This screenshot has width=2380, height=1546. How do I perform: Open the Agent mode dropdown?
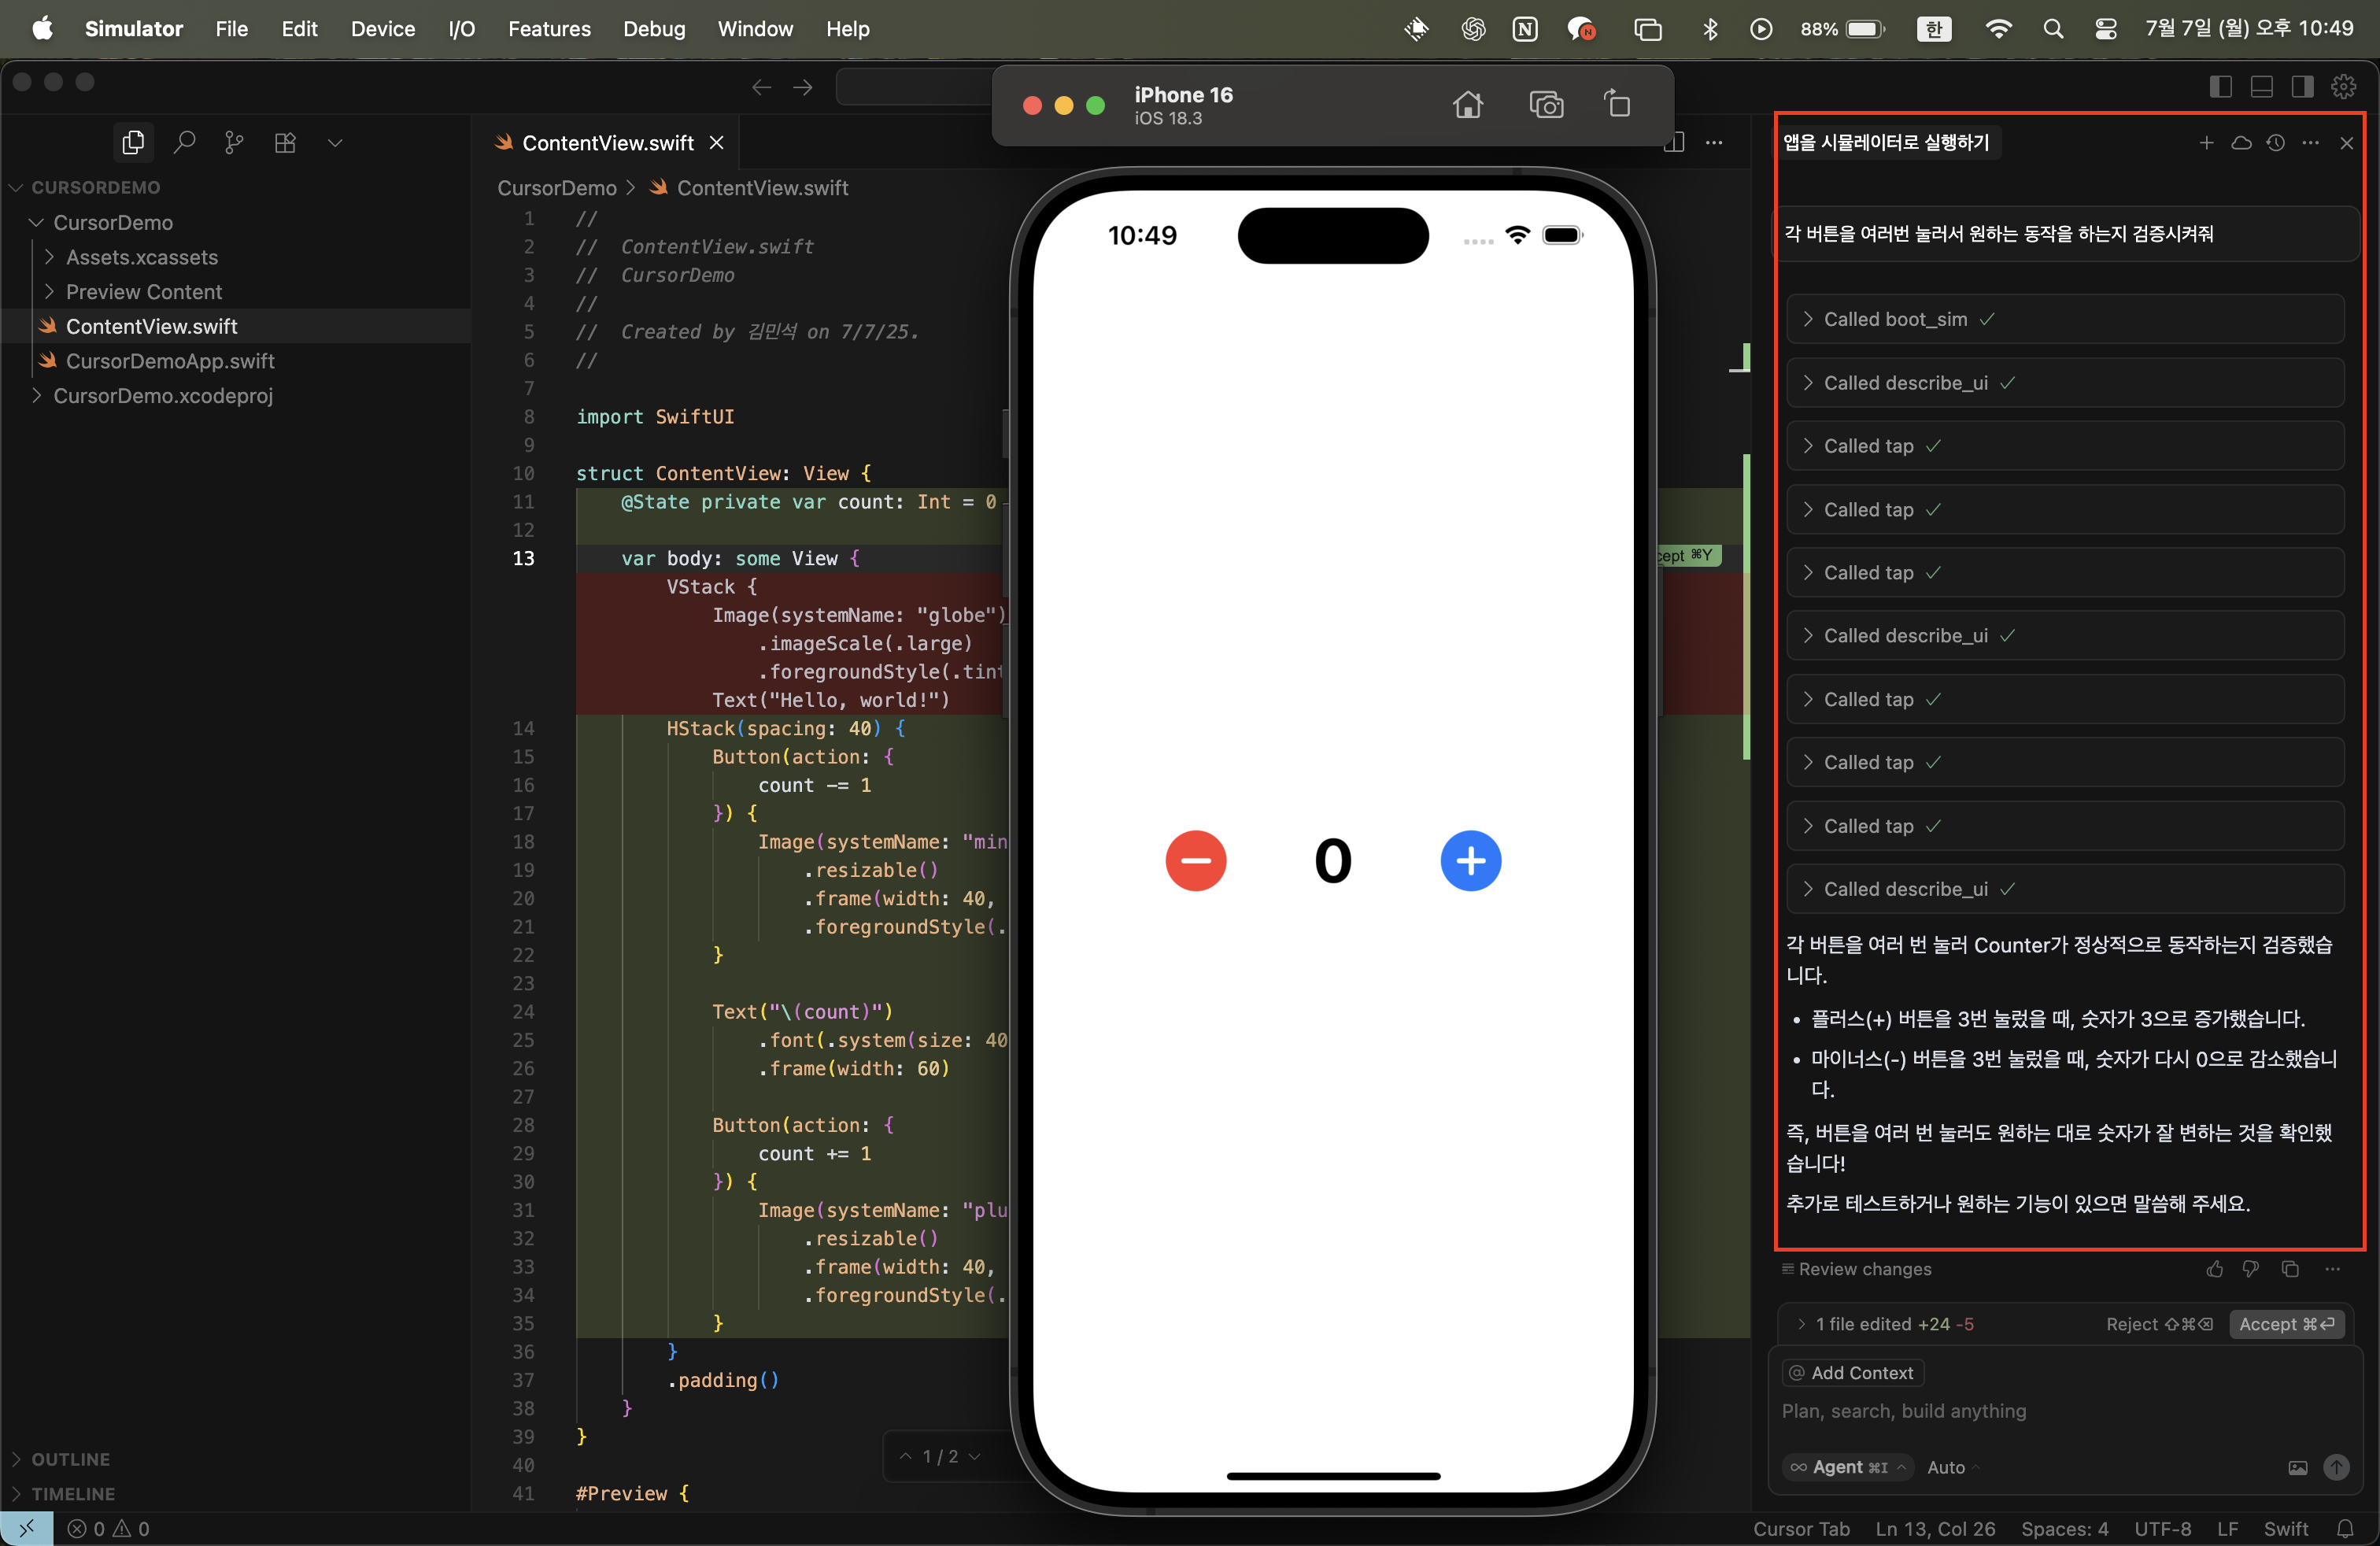(1848, 1467)
